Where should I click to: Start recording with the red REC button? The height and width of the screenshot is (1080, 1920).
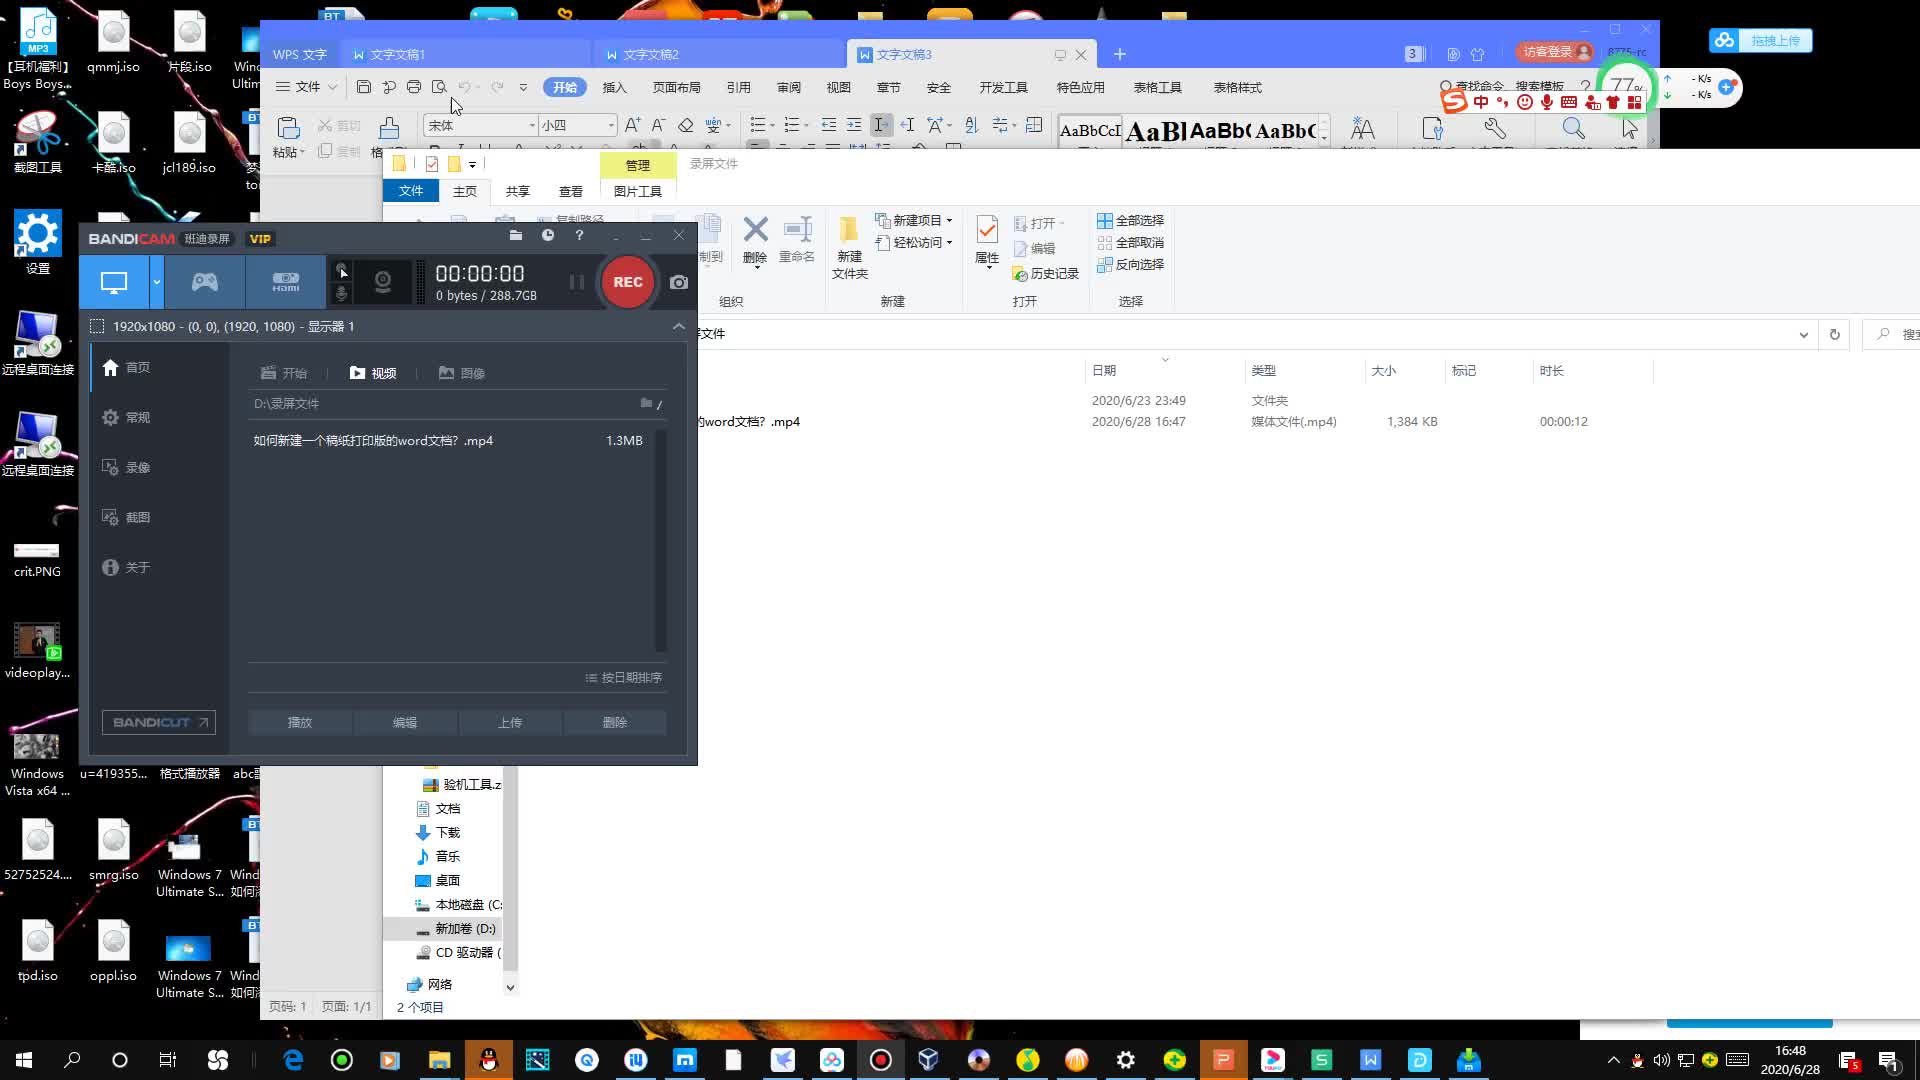tap(627, 282)
